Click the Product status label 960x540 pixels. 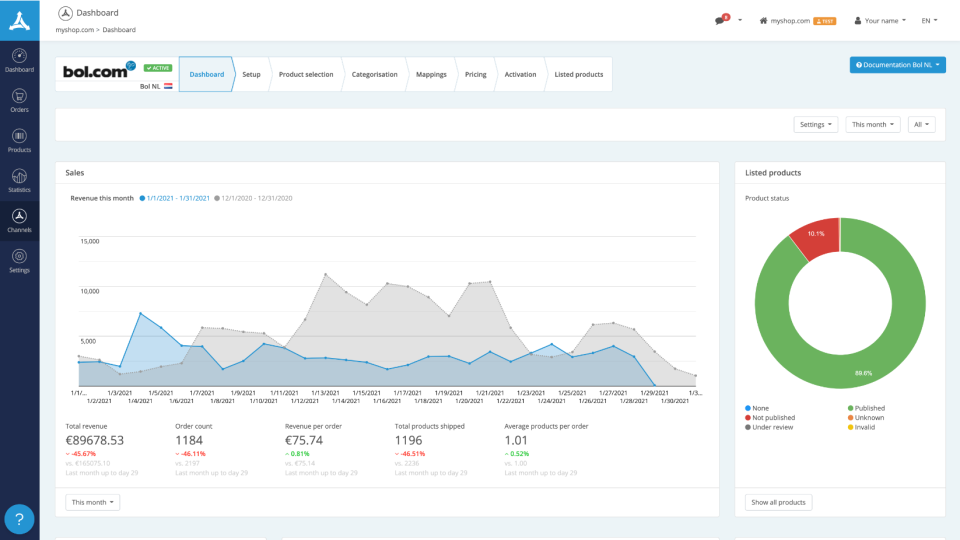767,198
